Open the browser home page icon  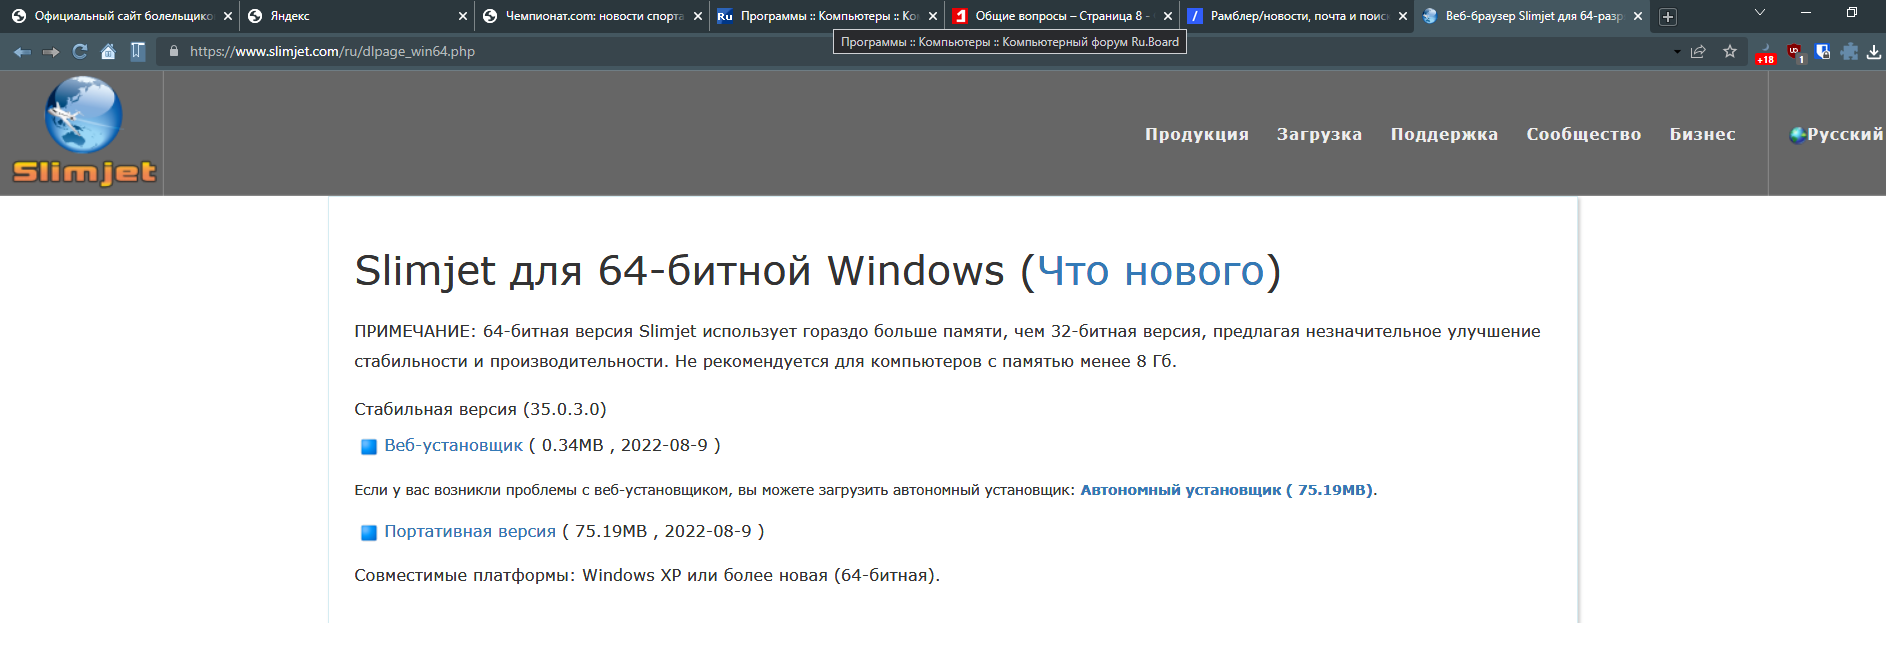click(108, 51)
